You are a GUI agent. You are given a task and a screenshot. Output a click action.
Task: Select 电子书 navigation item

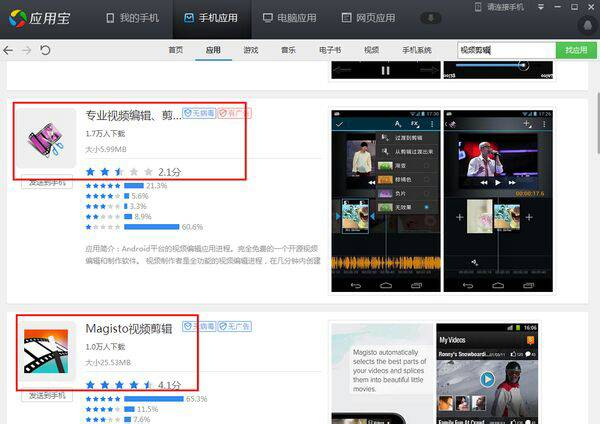pos(330,50)
